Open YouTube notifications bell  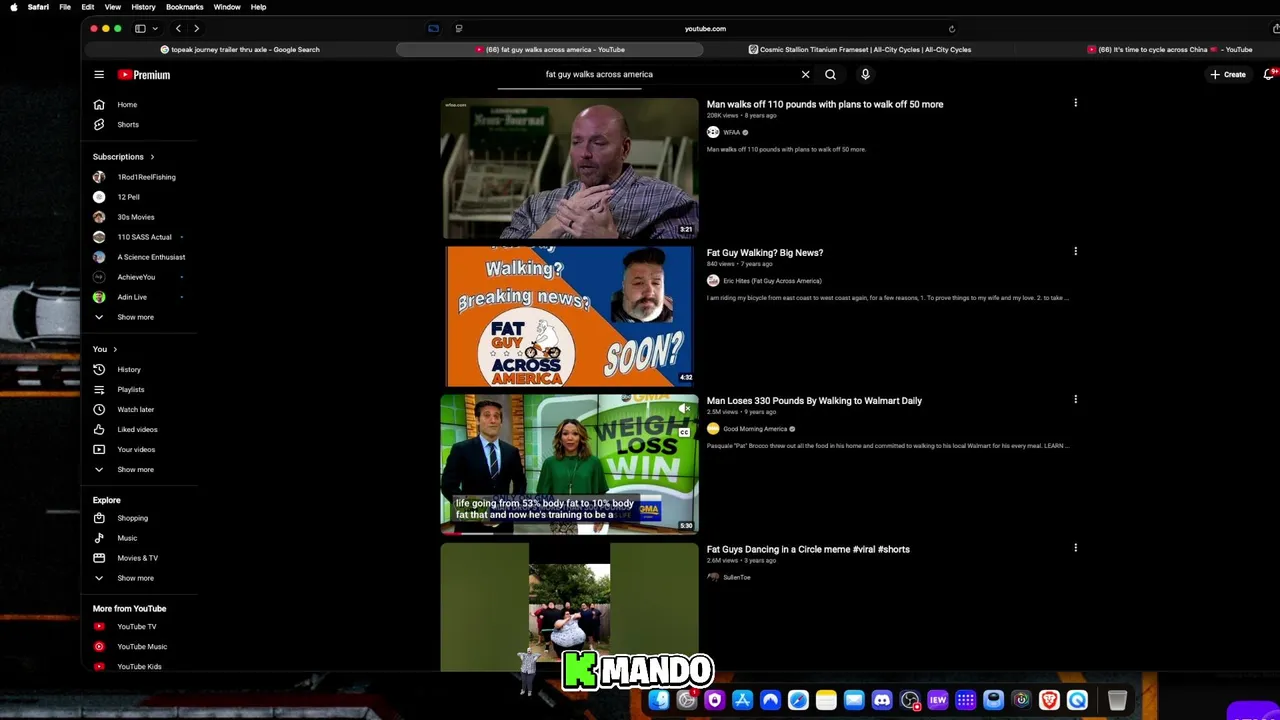1269,74
